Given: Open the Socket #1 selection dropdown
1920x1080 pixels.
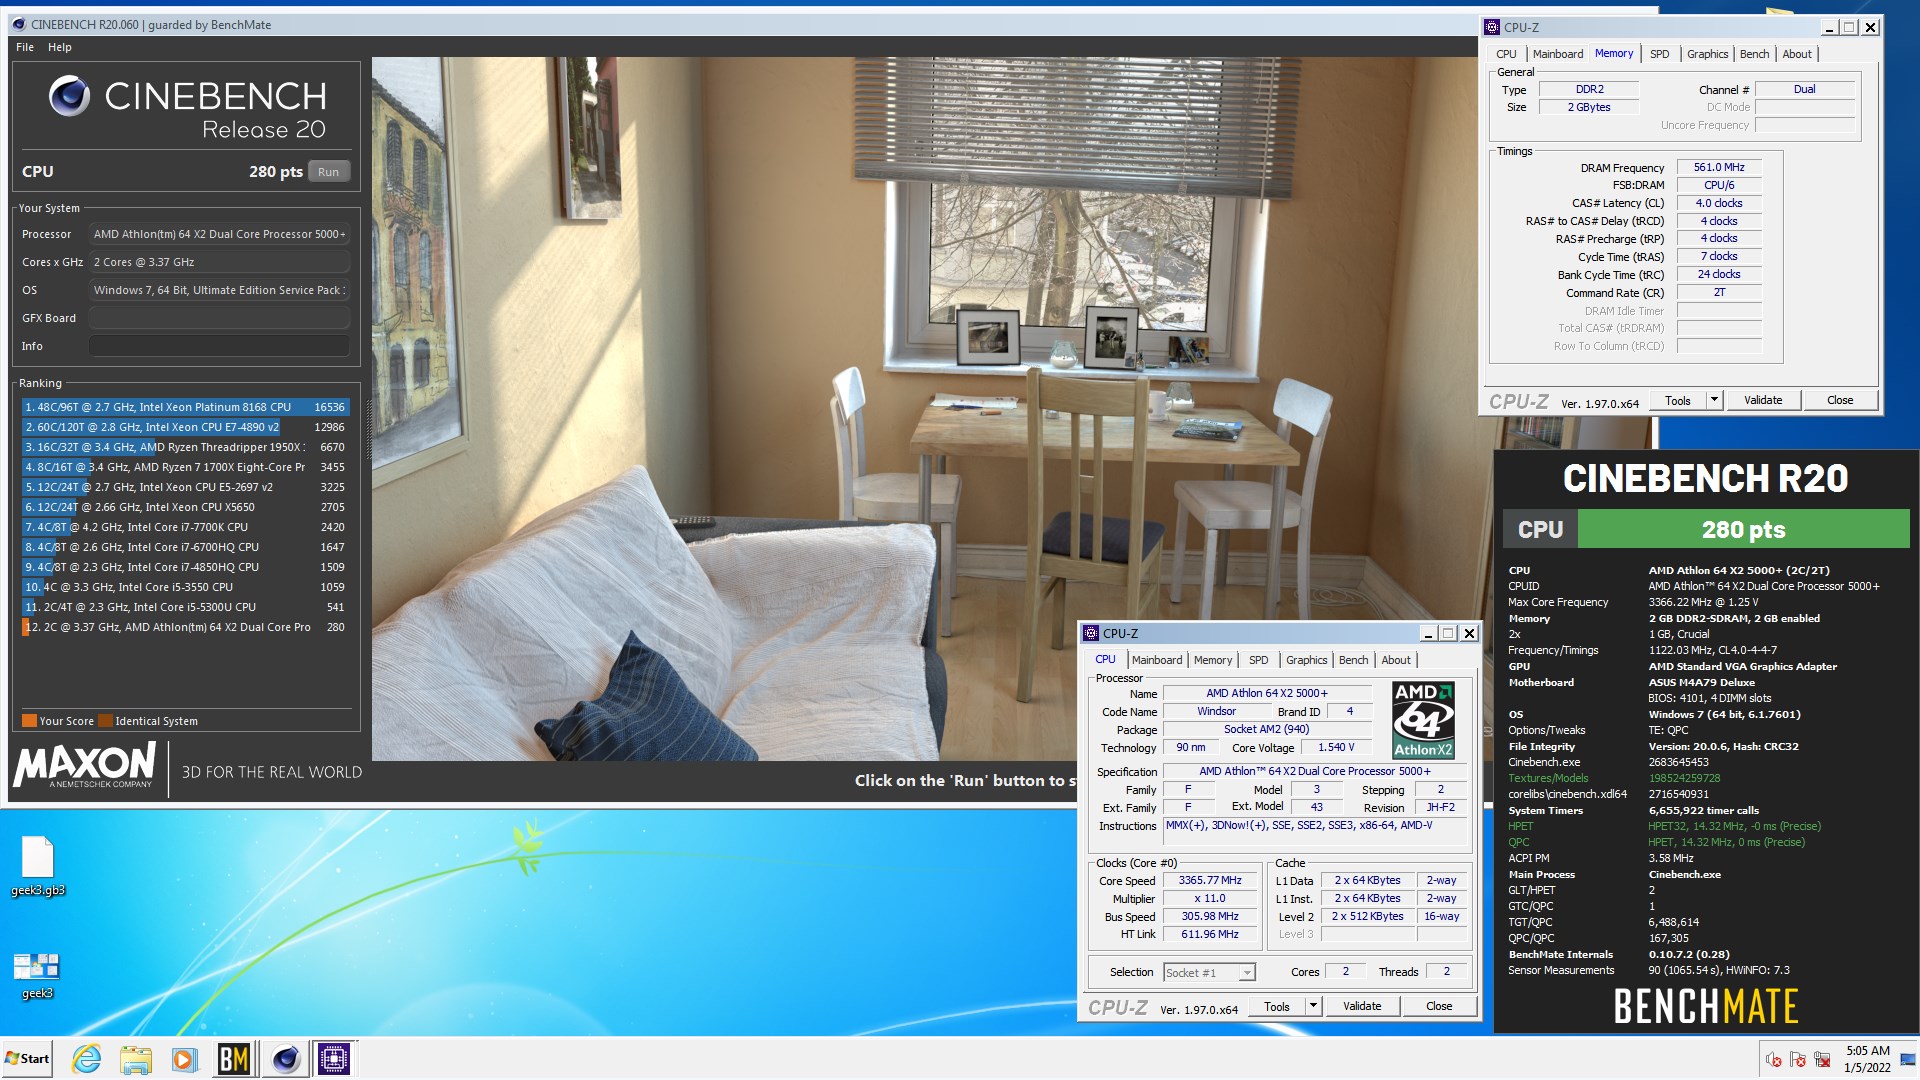Looking at the screenshot, I should (1209, 972).
